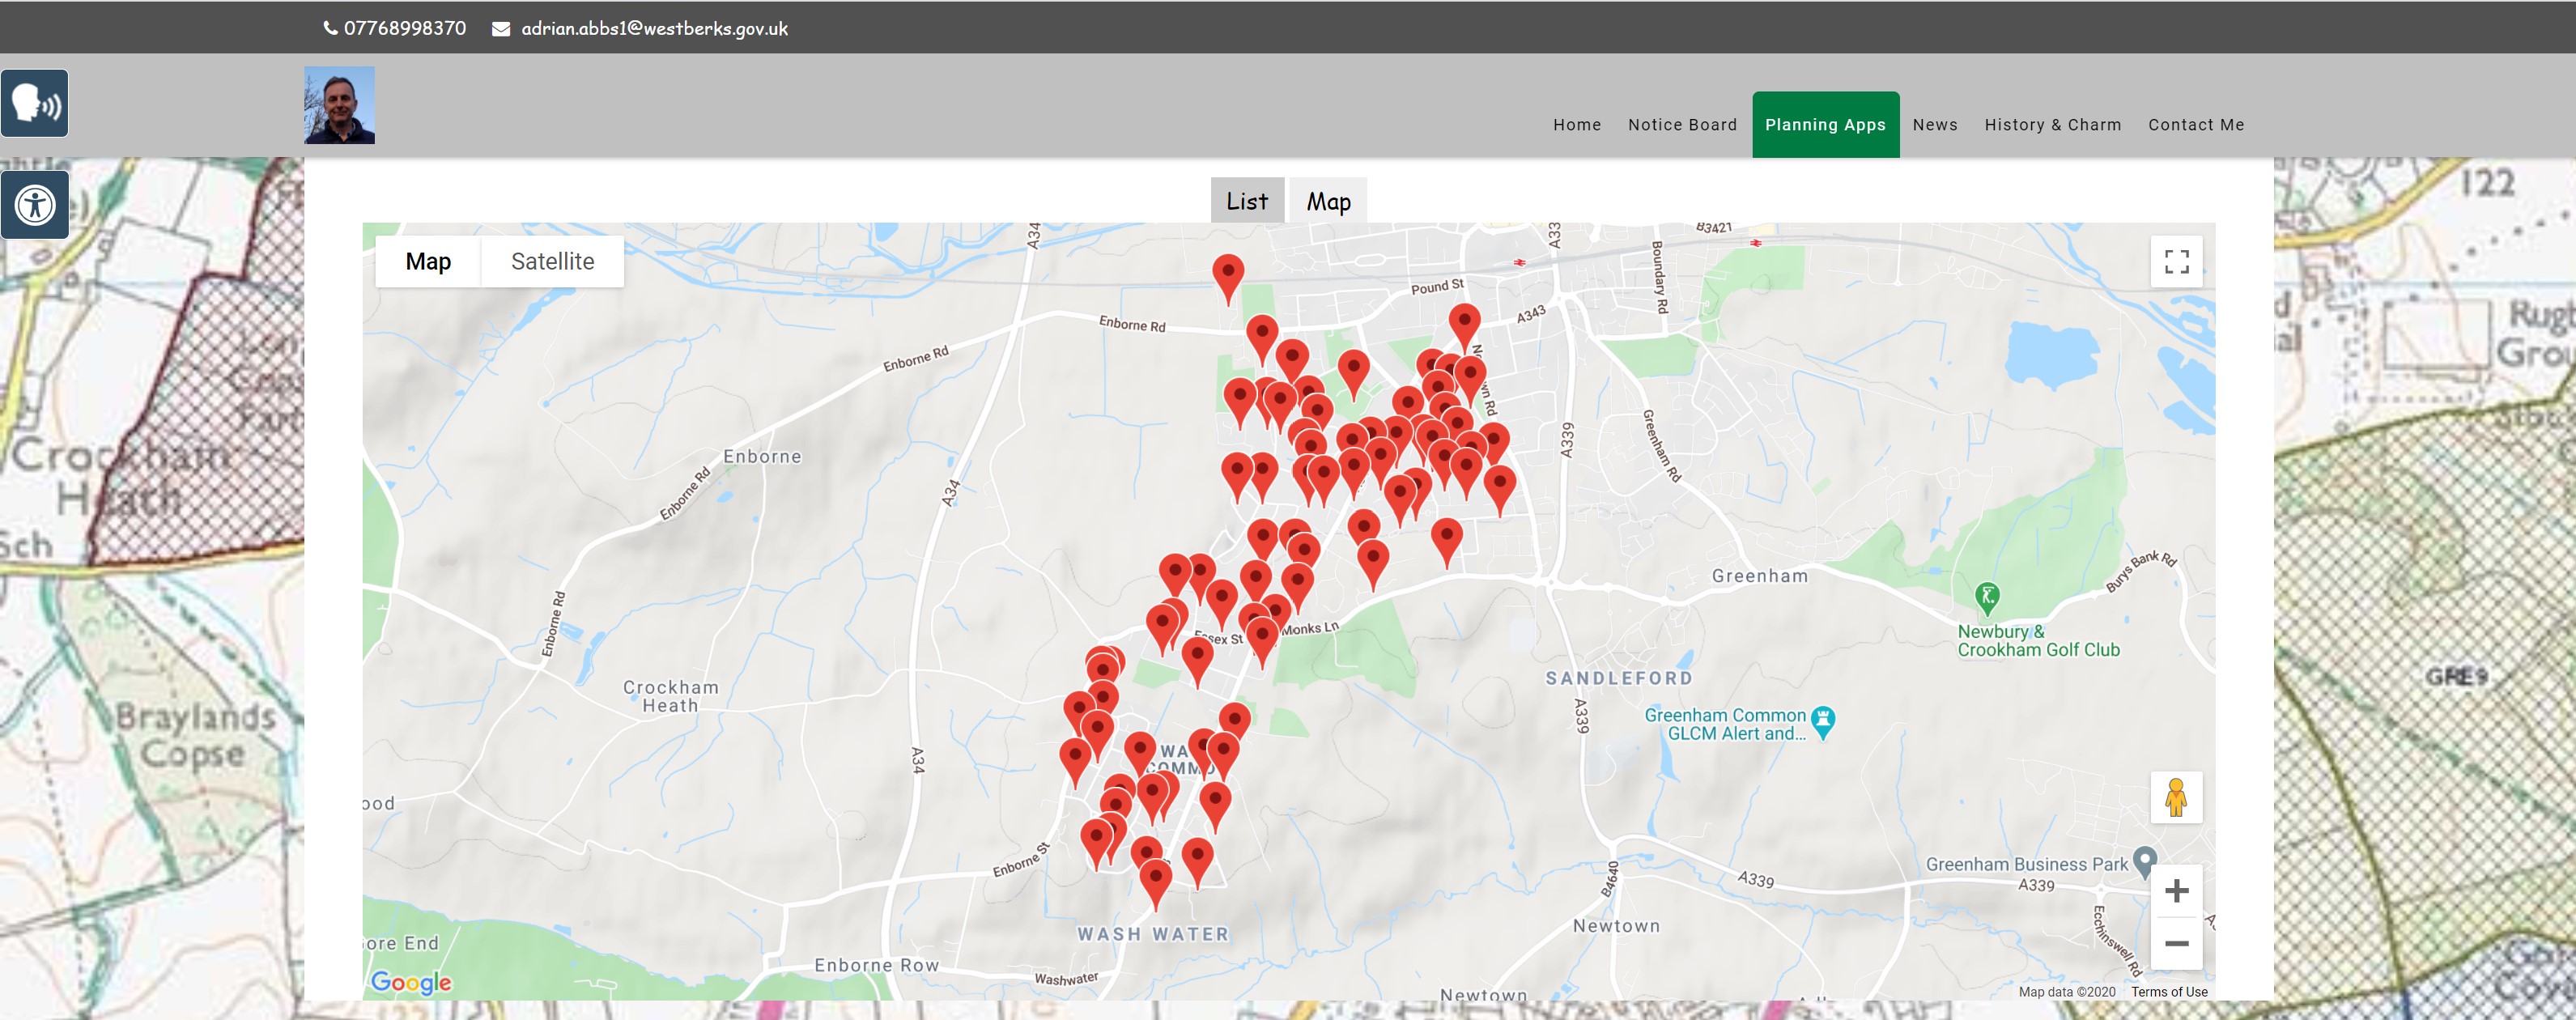2576x1020 pixels.
Task: Select the Street View pegman icon
Action: pos(2176,797)
